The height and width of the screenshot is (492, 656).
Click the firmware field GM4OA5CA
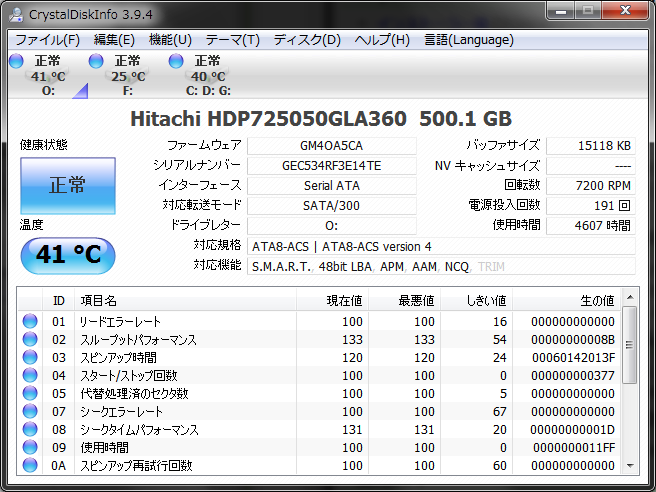(x=332, y=146)
